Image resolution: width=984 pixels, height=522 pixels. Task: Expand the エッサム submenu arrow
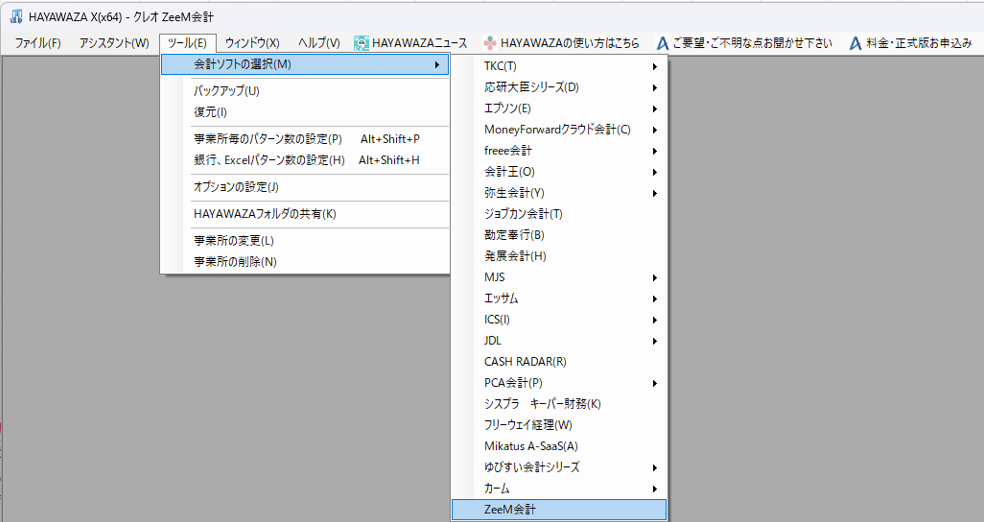(655, 299)
